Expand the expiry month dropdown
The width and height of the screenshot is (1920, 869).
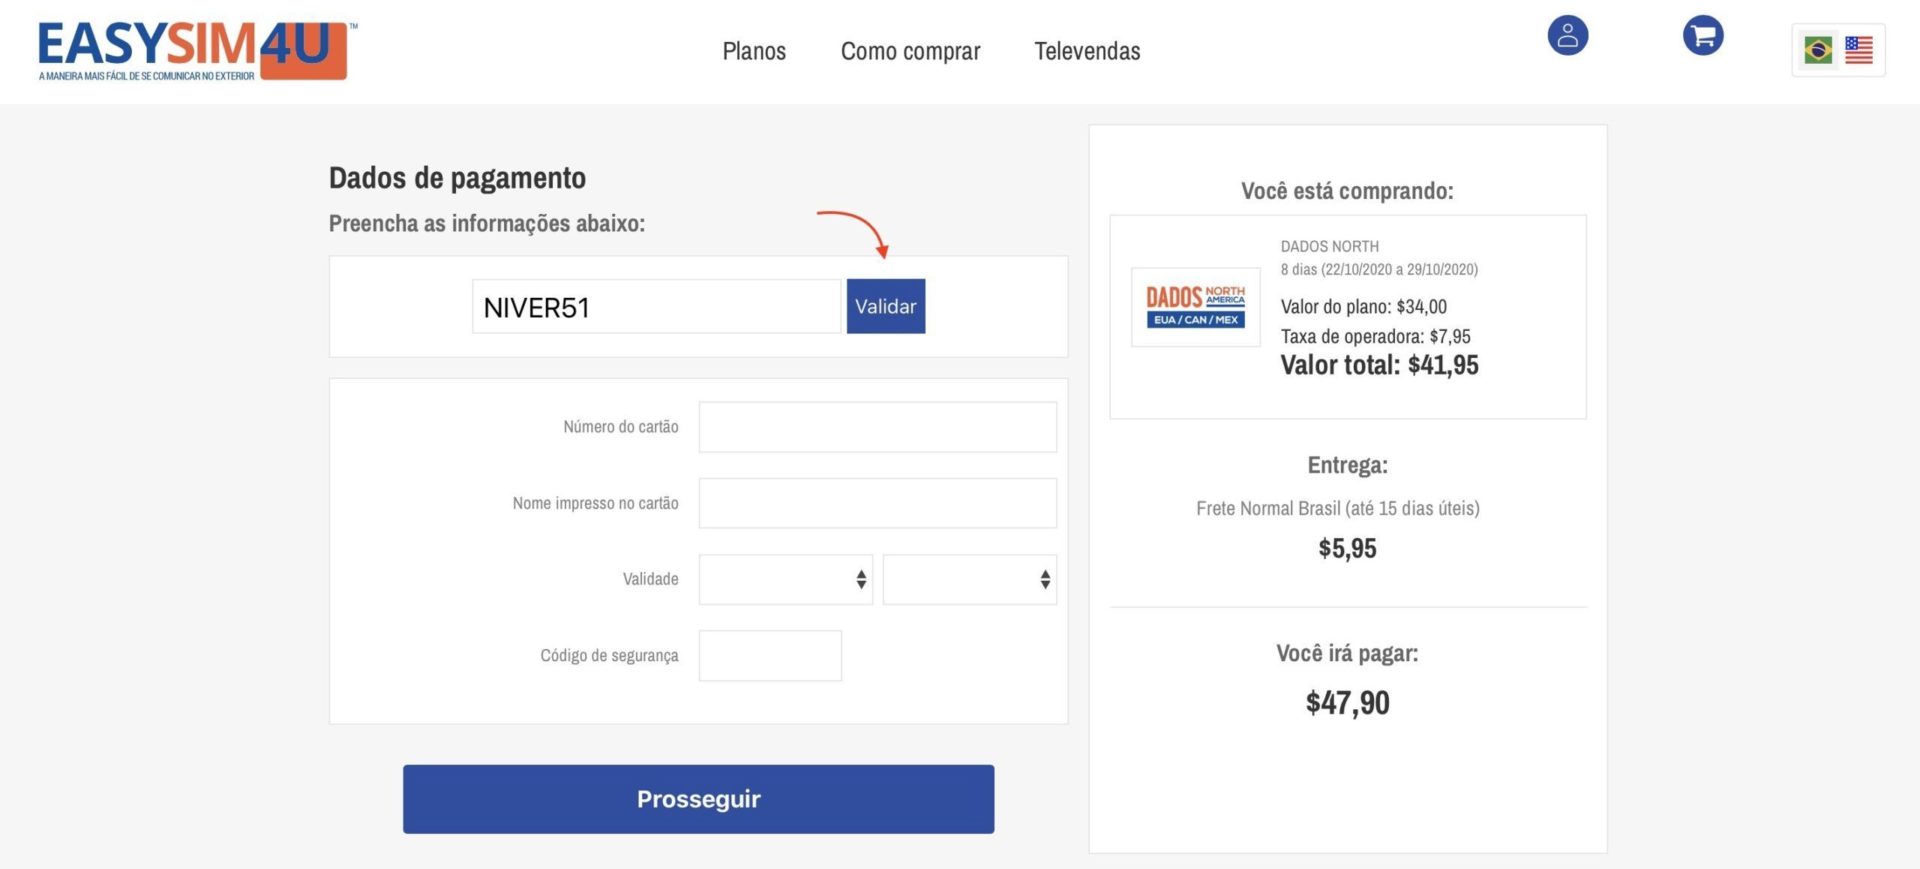[x=785, y=580]
